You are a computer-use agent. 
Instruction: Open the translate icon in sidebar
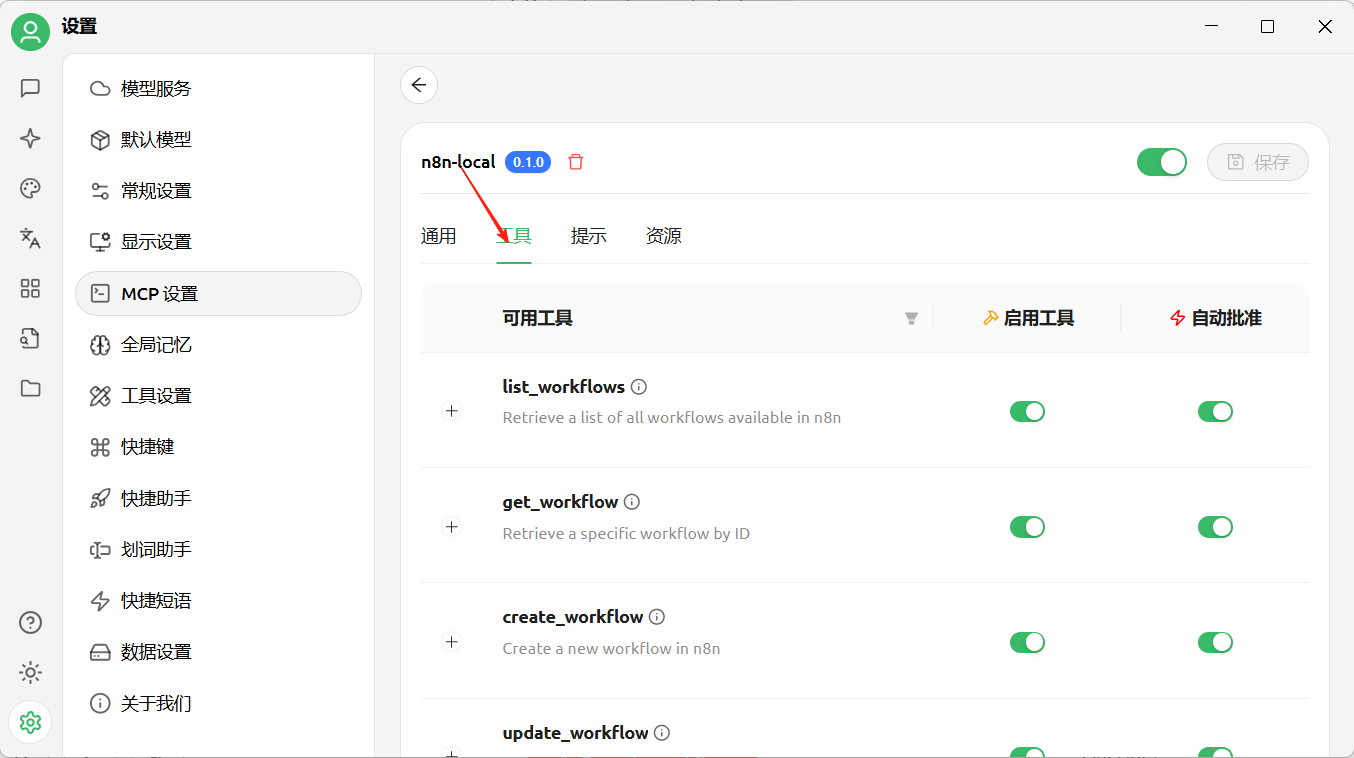point(30,238)
